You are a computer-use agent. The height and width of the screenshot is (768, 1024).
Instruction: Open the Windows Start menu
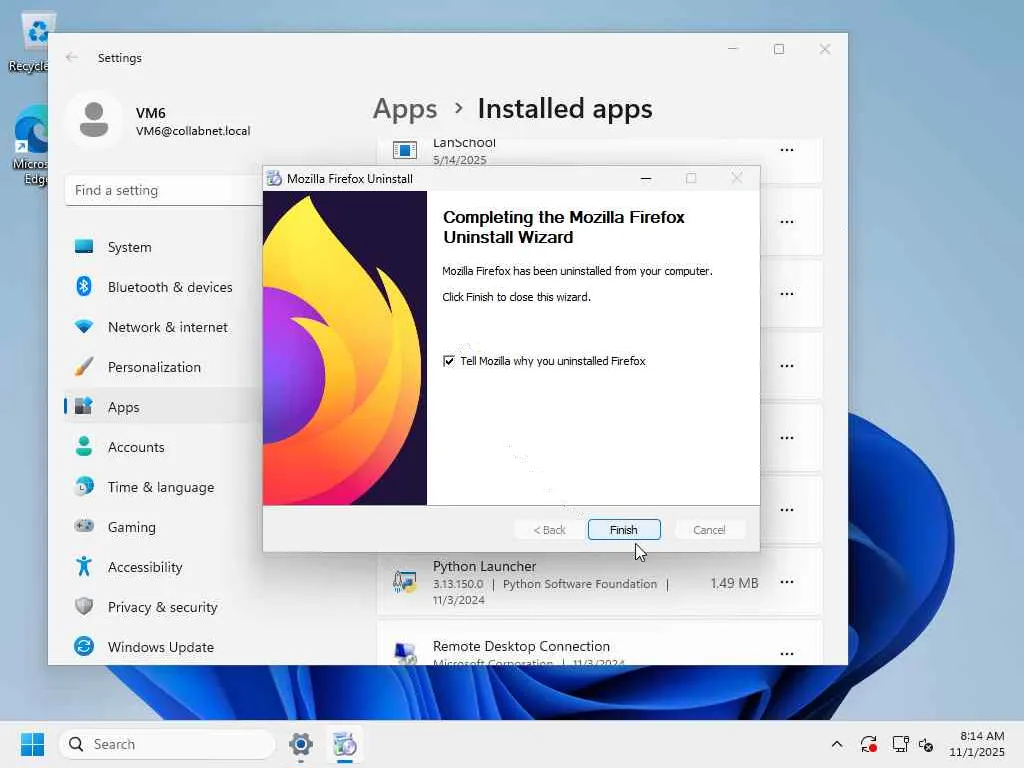(x=32, y=744)
